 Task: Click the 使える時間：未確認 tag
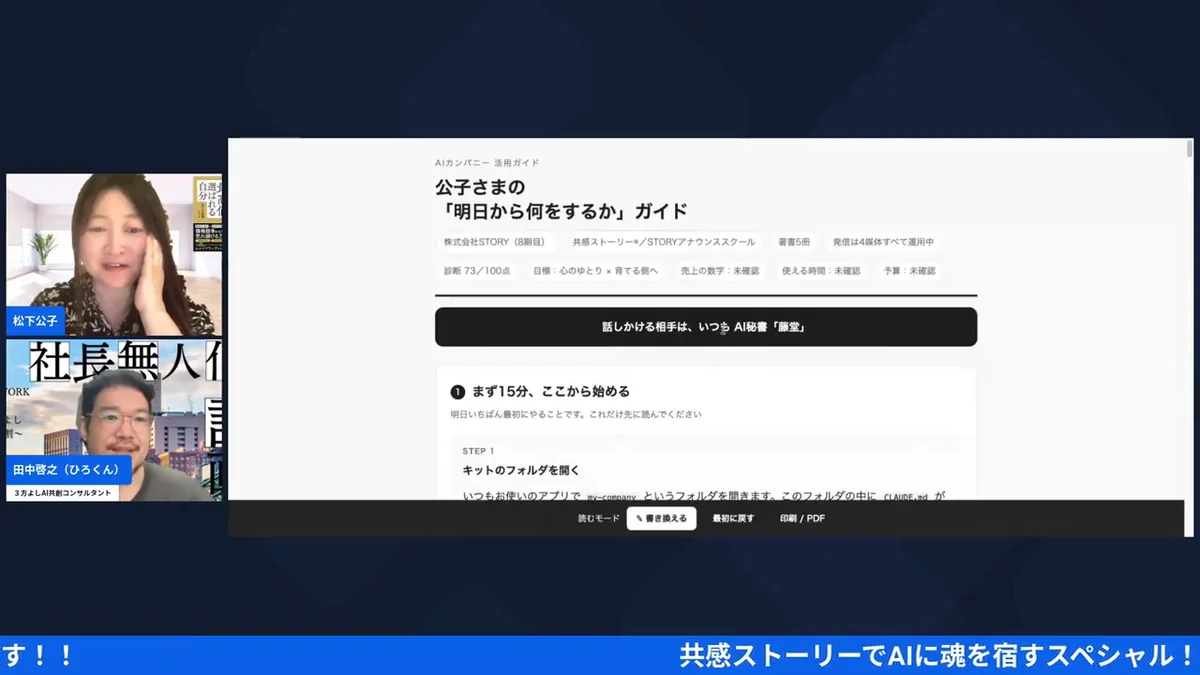coord(821,271)
